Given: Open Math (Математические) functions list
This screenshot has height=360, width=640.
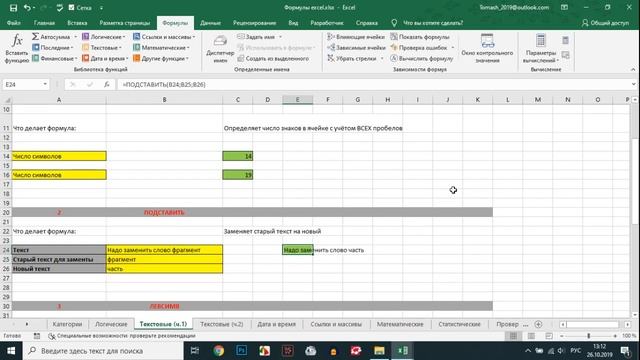Looking at the screenshot, I should (x=161, y=48).
